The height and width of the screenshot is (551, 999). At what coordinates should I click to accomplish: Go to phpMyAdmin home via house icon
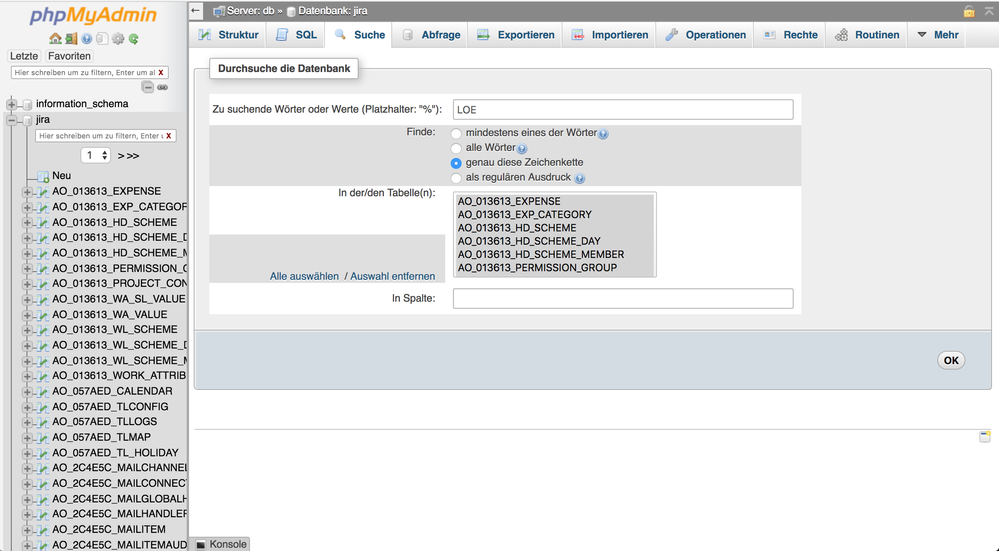tap(55, 39)
